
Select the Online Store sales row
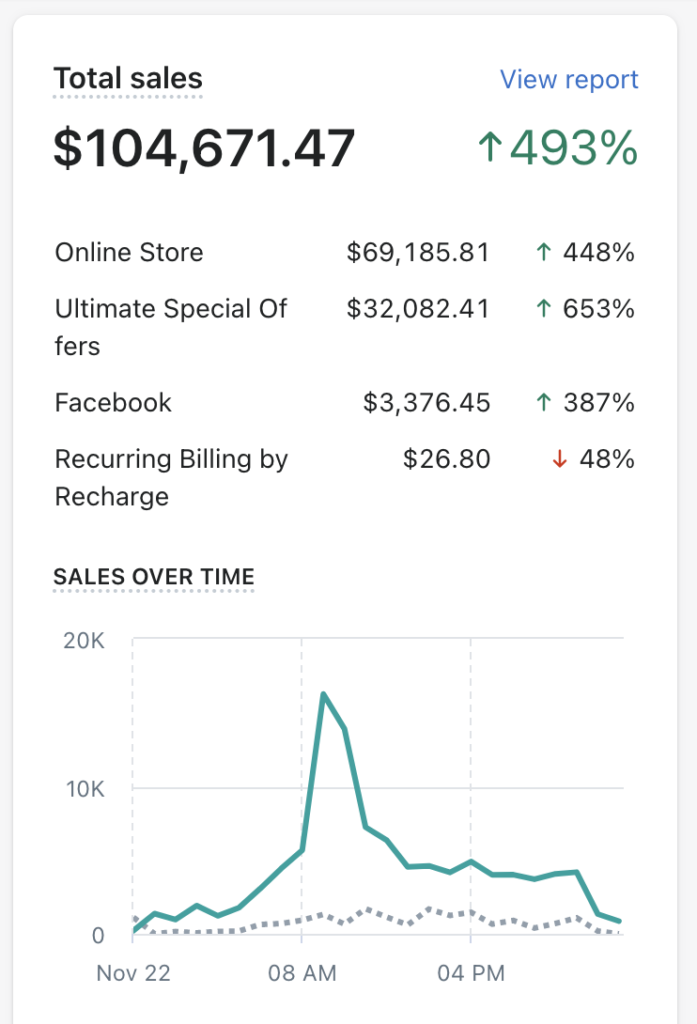click(344, 252)
